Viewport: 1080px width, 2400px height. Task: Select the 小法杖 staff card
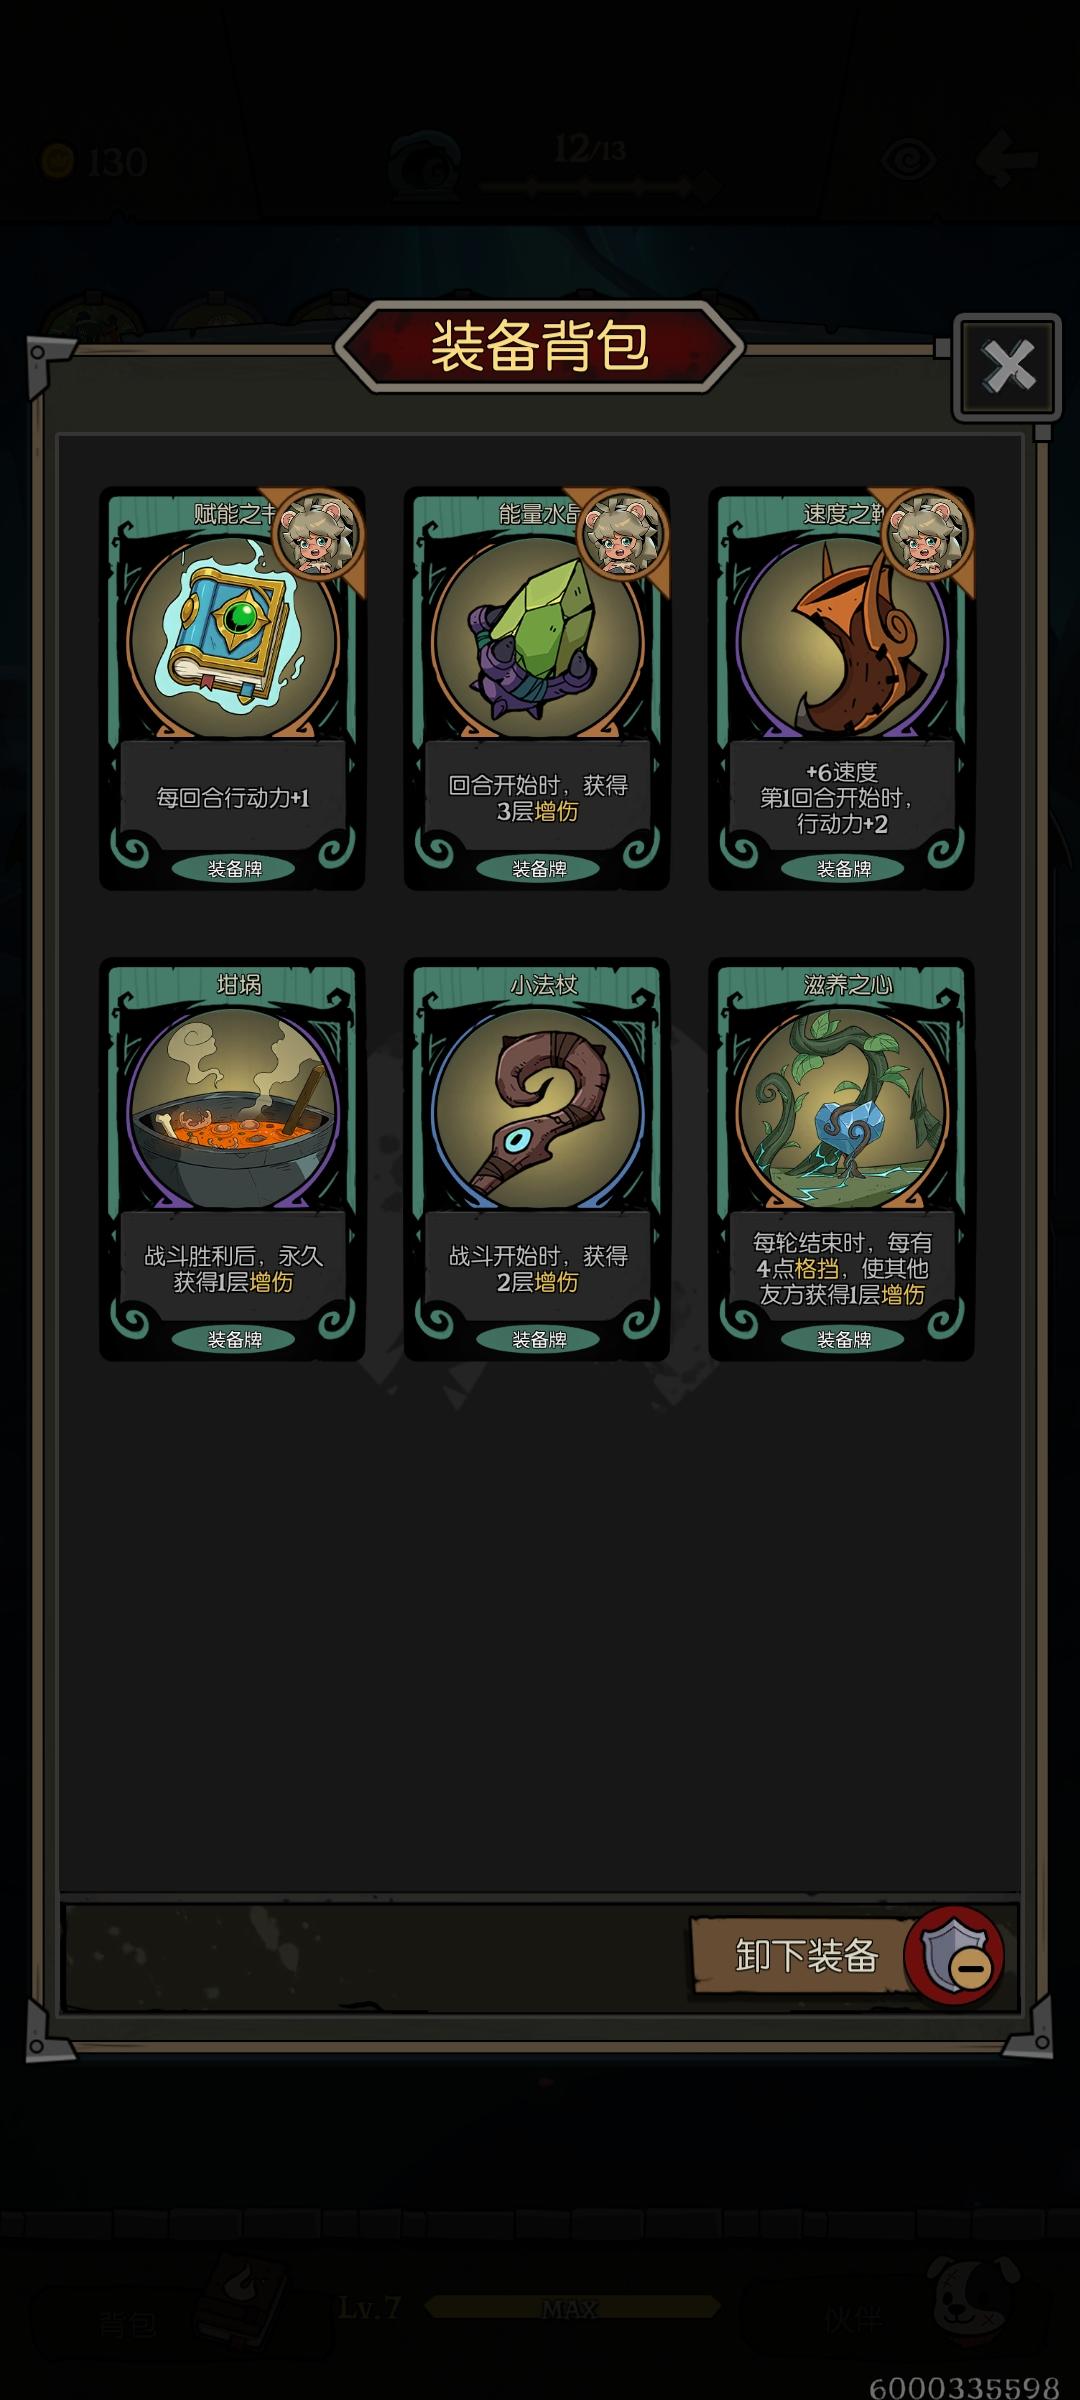537,1160
